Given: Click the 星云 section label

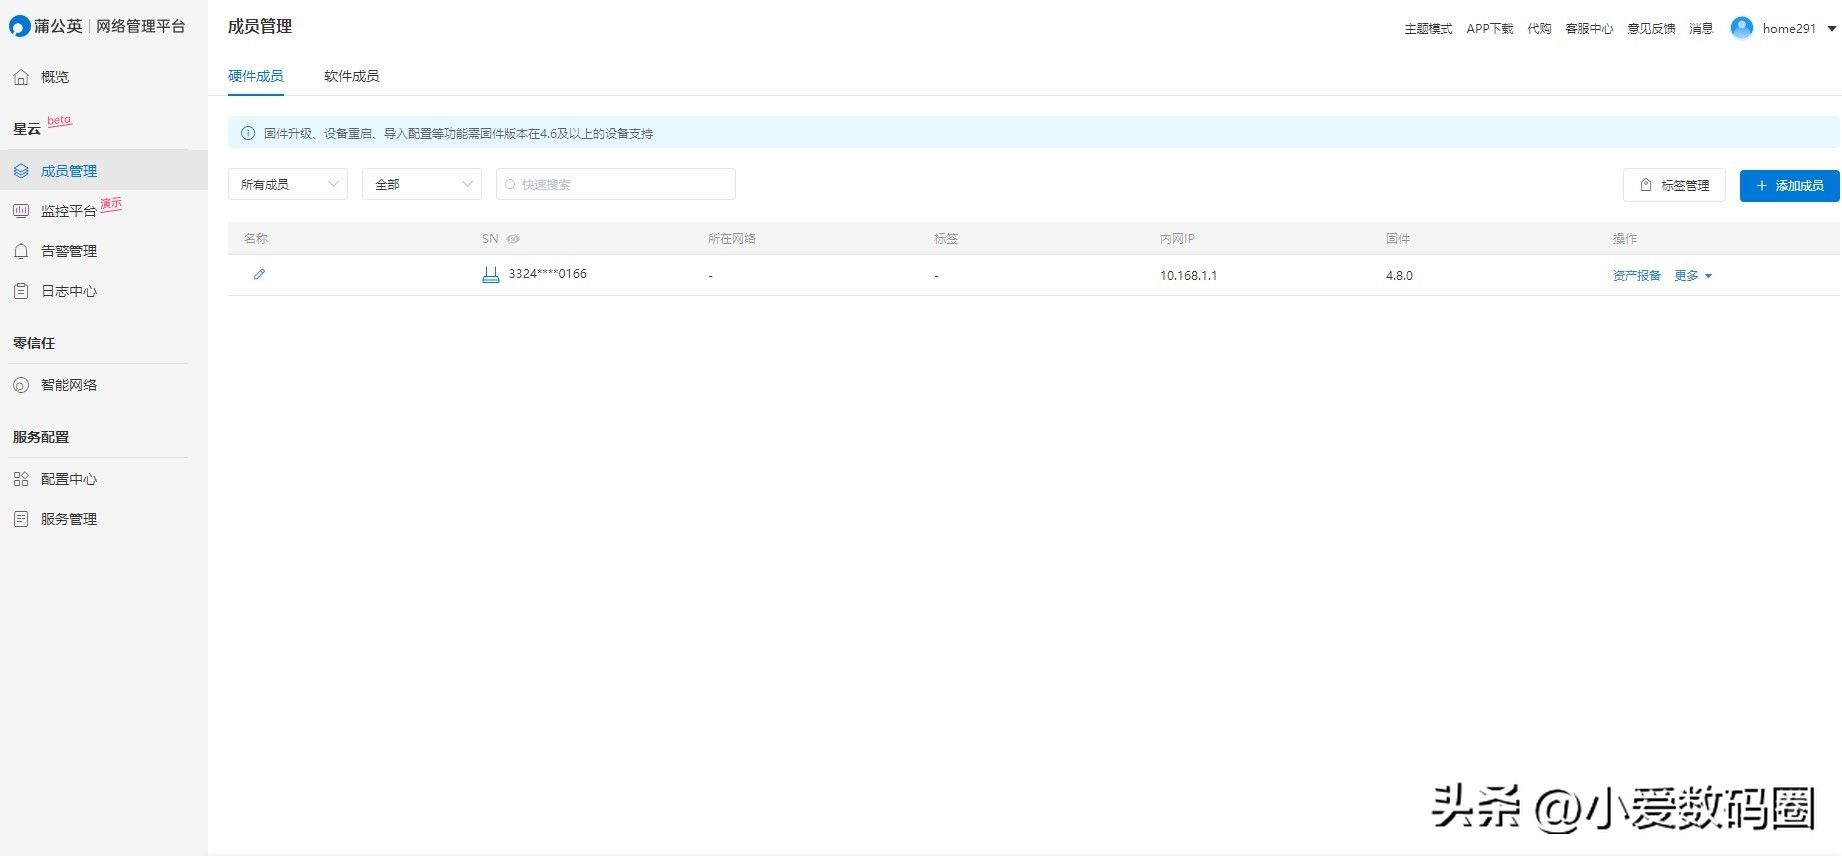Looking at the screenshot, I should tap(27, 129).
